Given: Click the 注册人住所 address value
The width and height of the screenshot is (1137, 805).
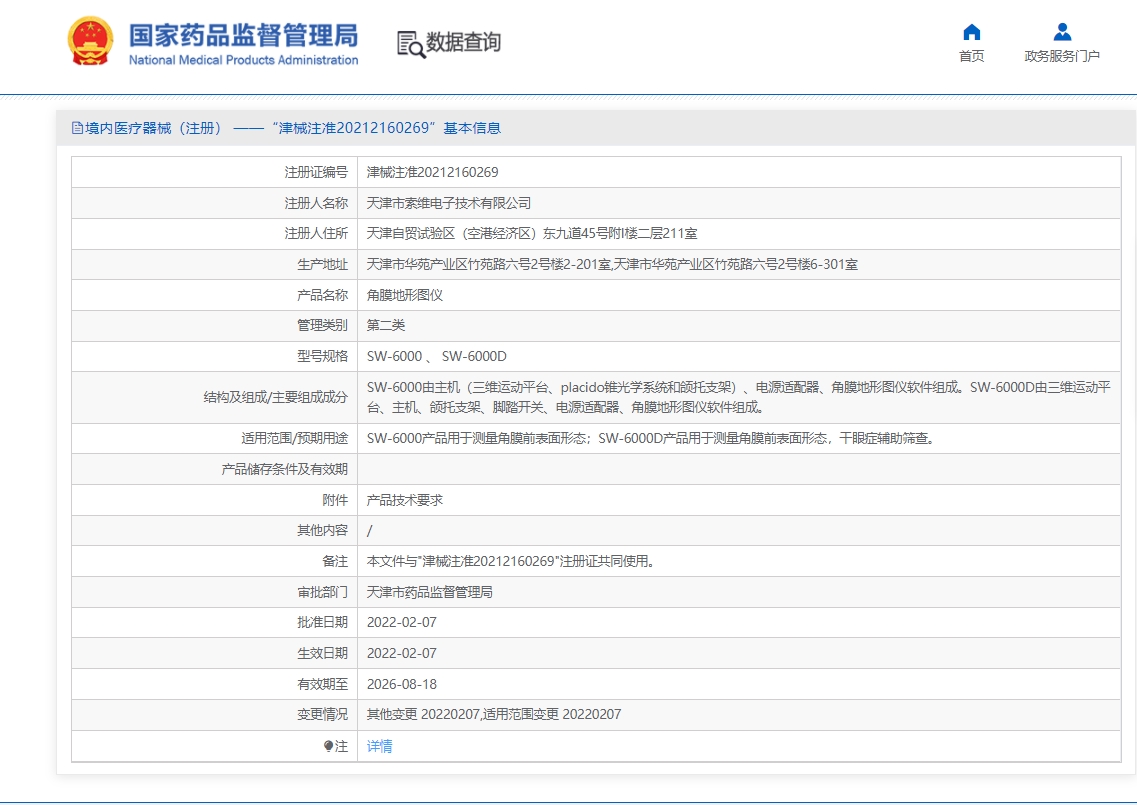Looking at the screenshot, I should coord(532,234).
